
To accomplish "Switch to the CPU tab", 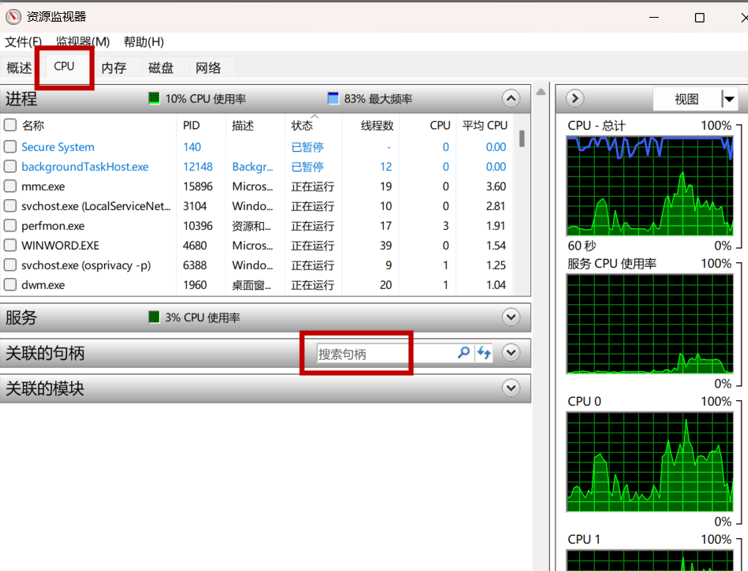I will (x=64, y=66).
